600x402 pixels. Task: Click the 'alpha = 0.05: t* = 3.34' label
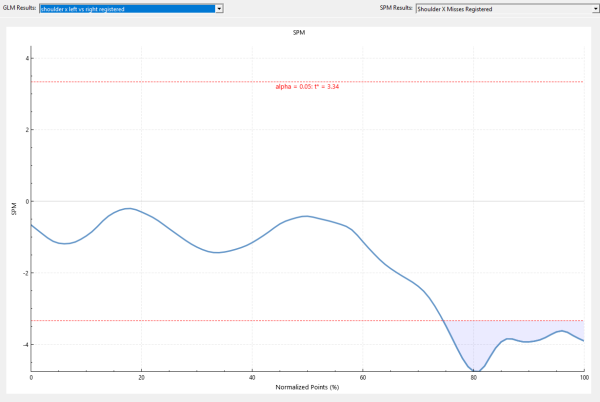coord(307,87)
